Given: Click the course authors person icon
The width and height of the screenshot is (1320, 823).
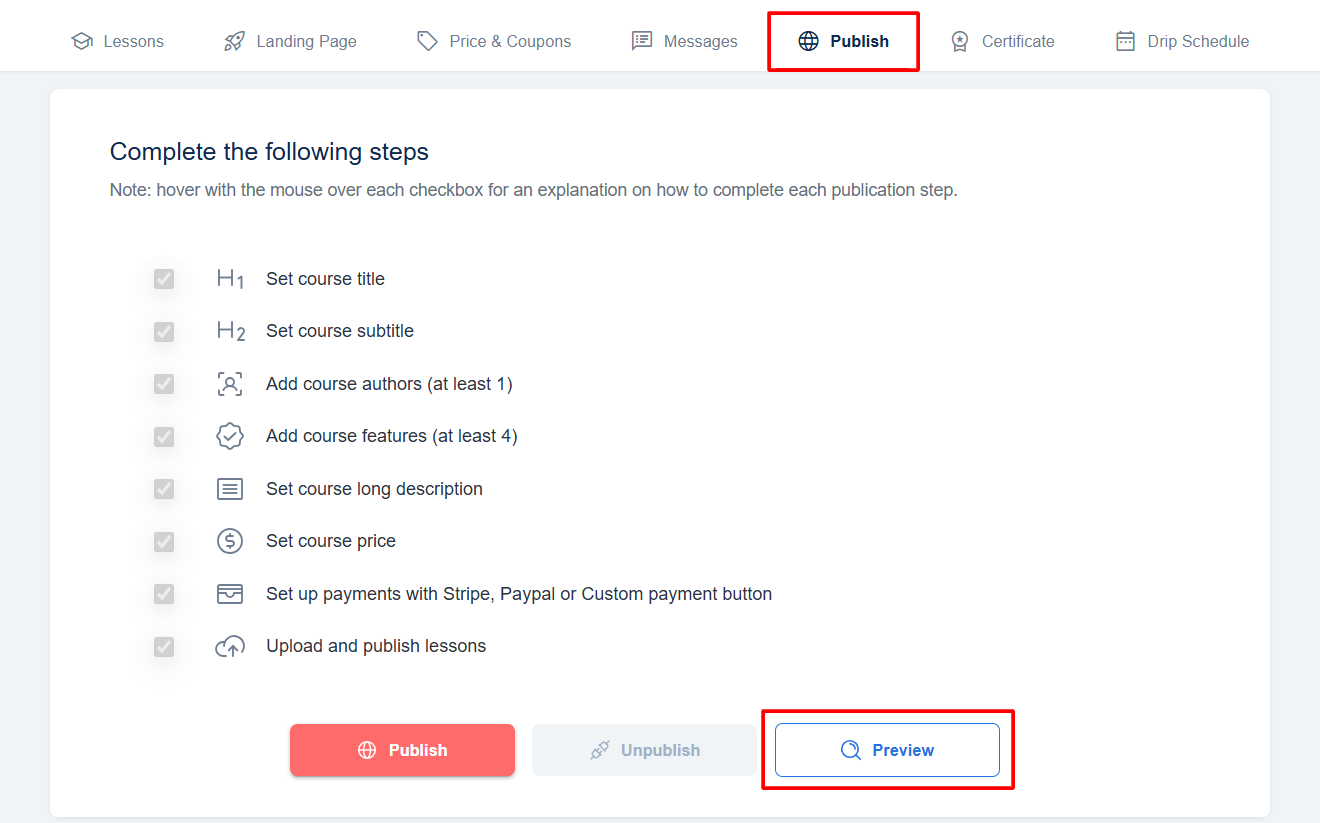Looking at the screenshot, I should click(x=230, y=384).
